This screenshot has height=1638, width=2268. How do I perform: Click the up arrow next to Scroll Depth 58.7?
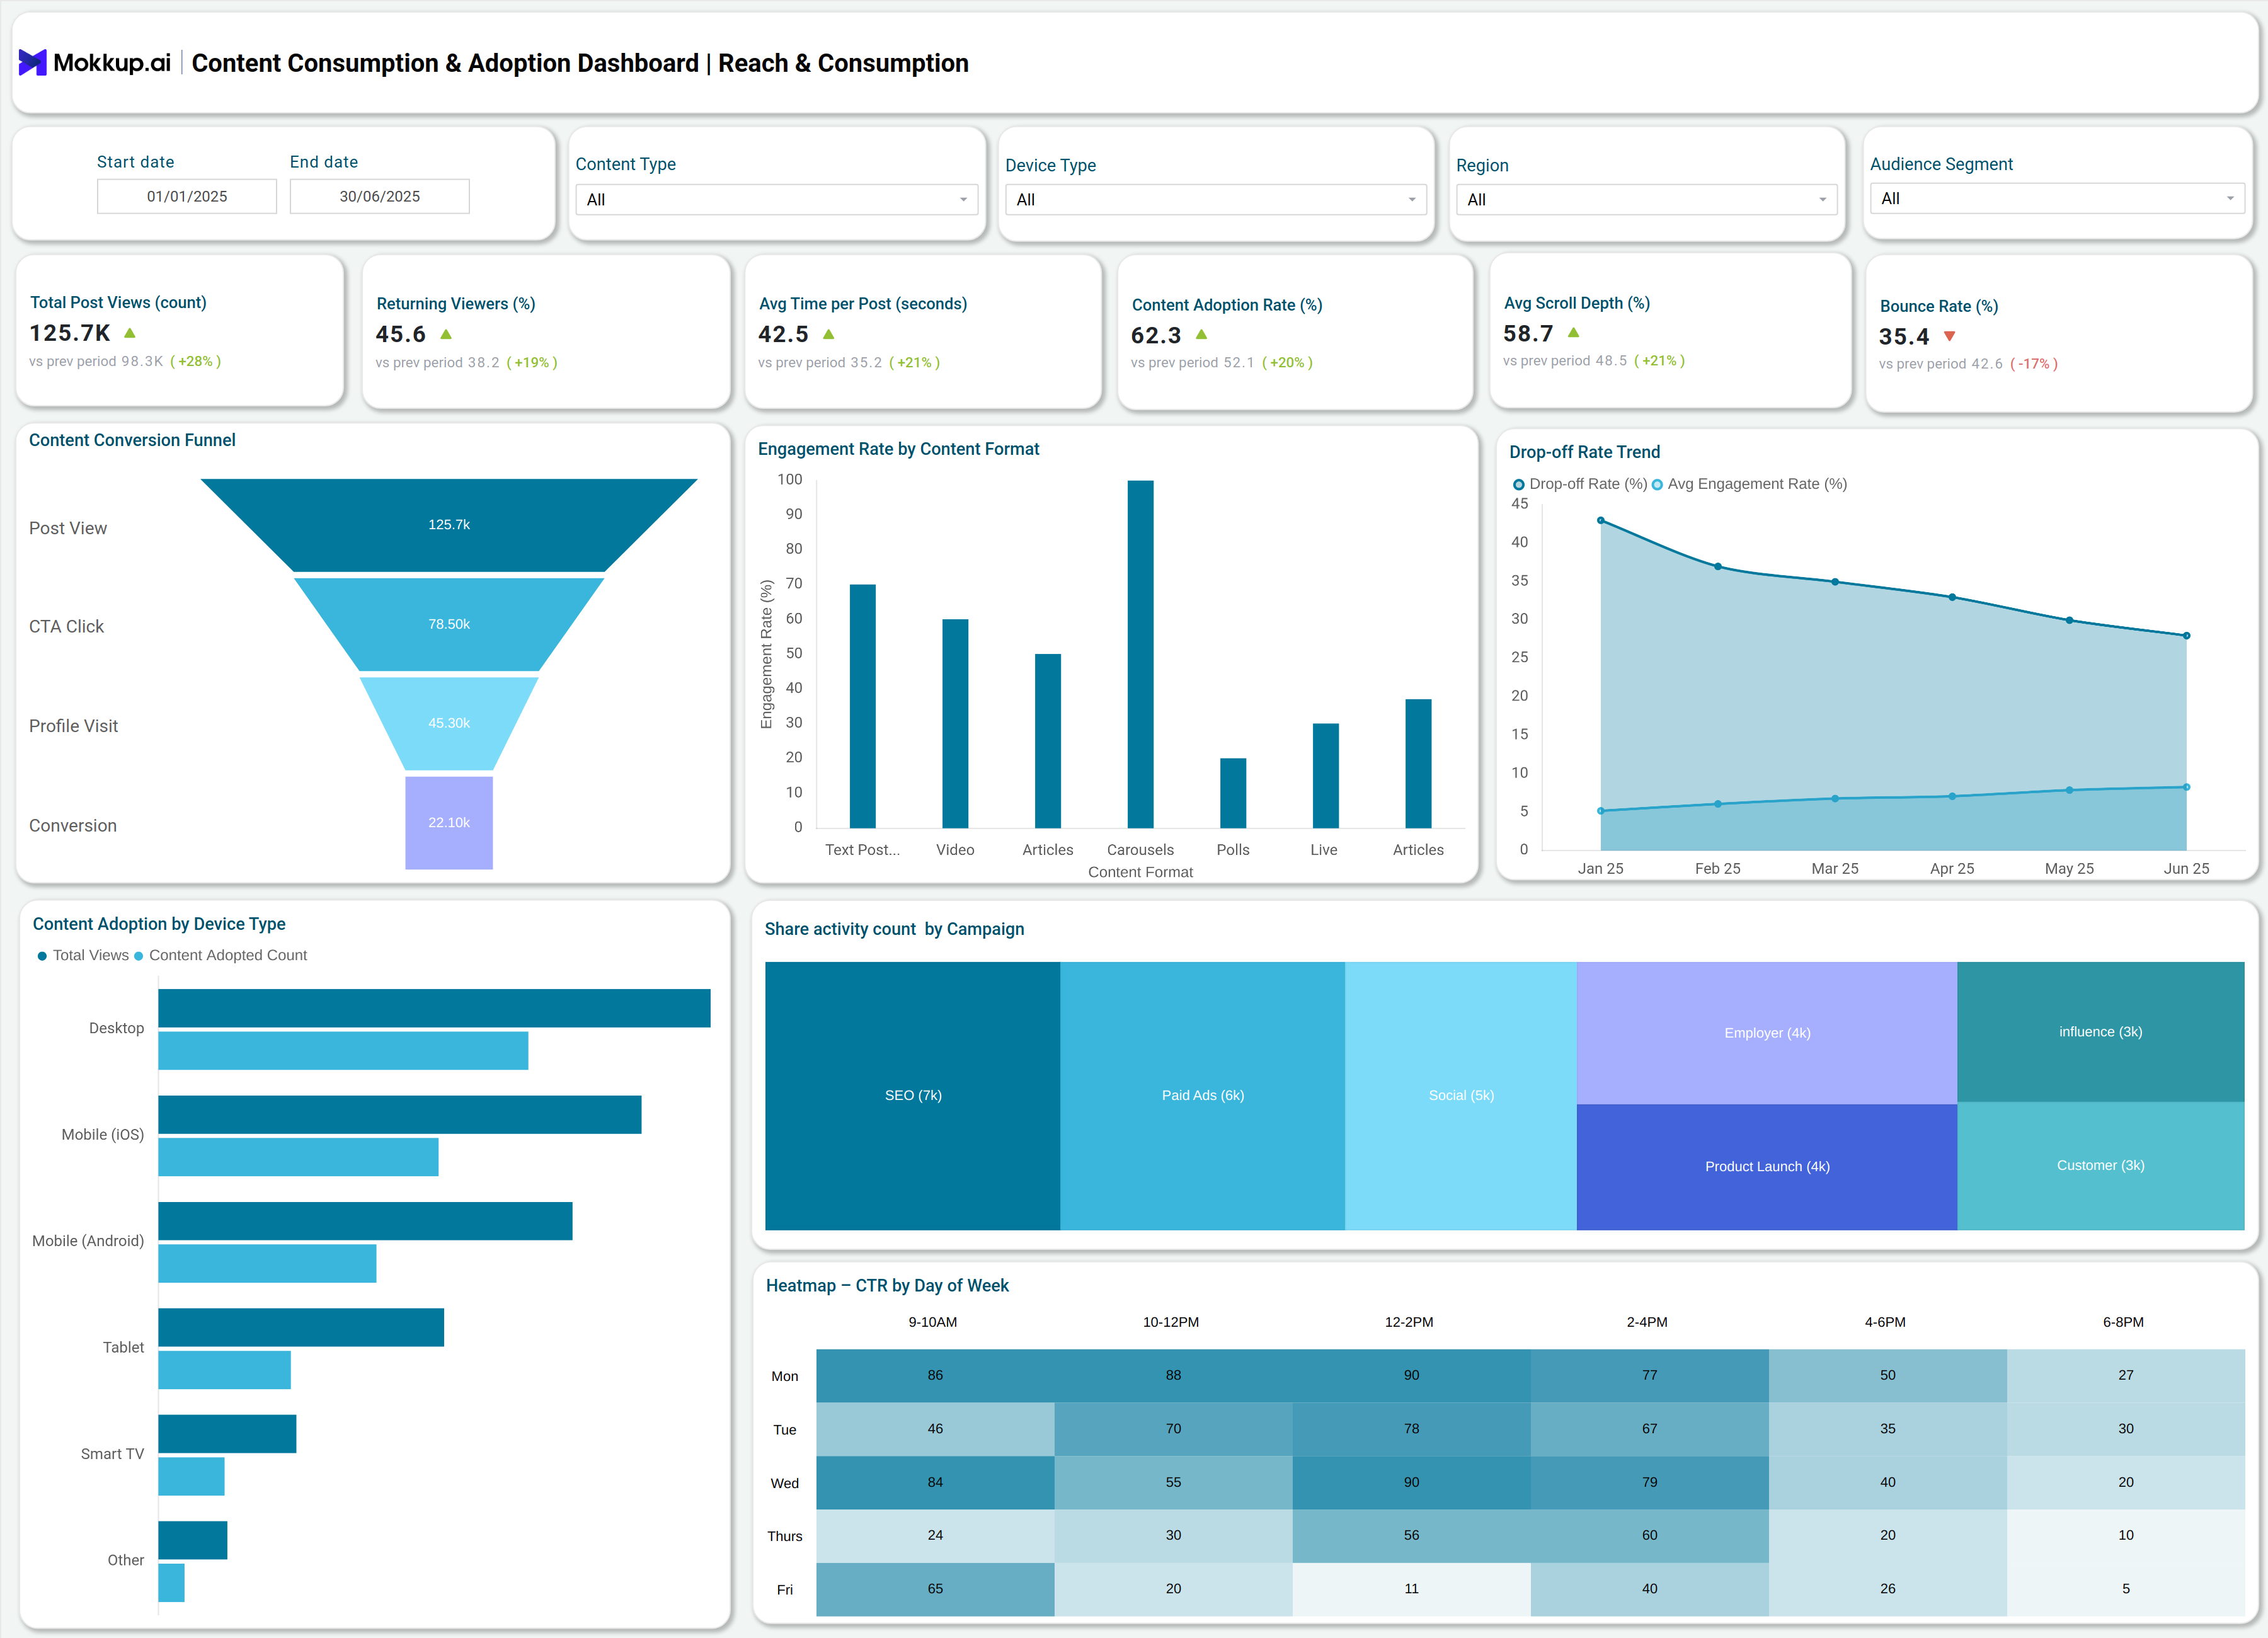[1573, 333]
